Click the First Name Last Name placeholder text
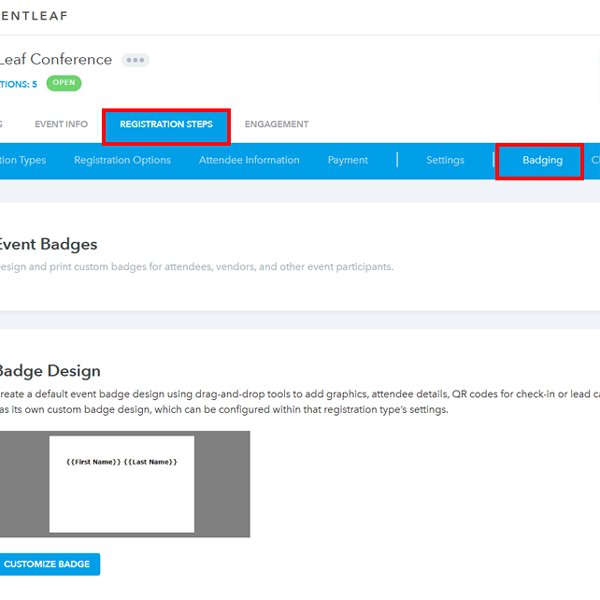Viewport: 600px width, 600px height. (x=122, y=462)
